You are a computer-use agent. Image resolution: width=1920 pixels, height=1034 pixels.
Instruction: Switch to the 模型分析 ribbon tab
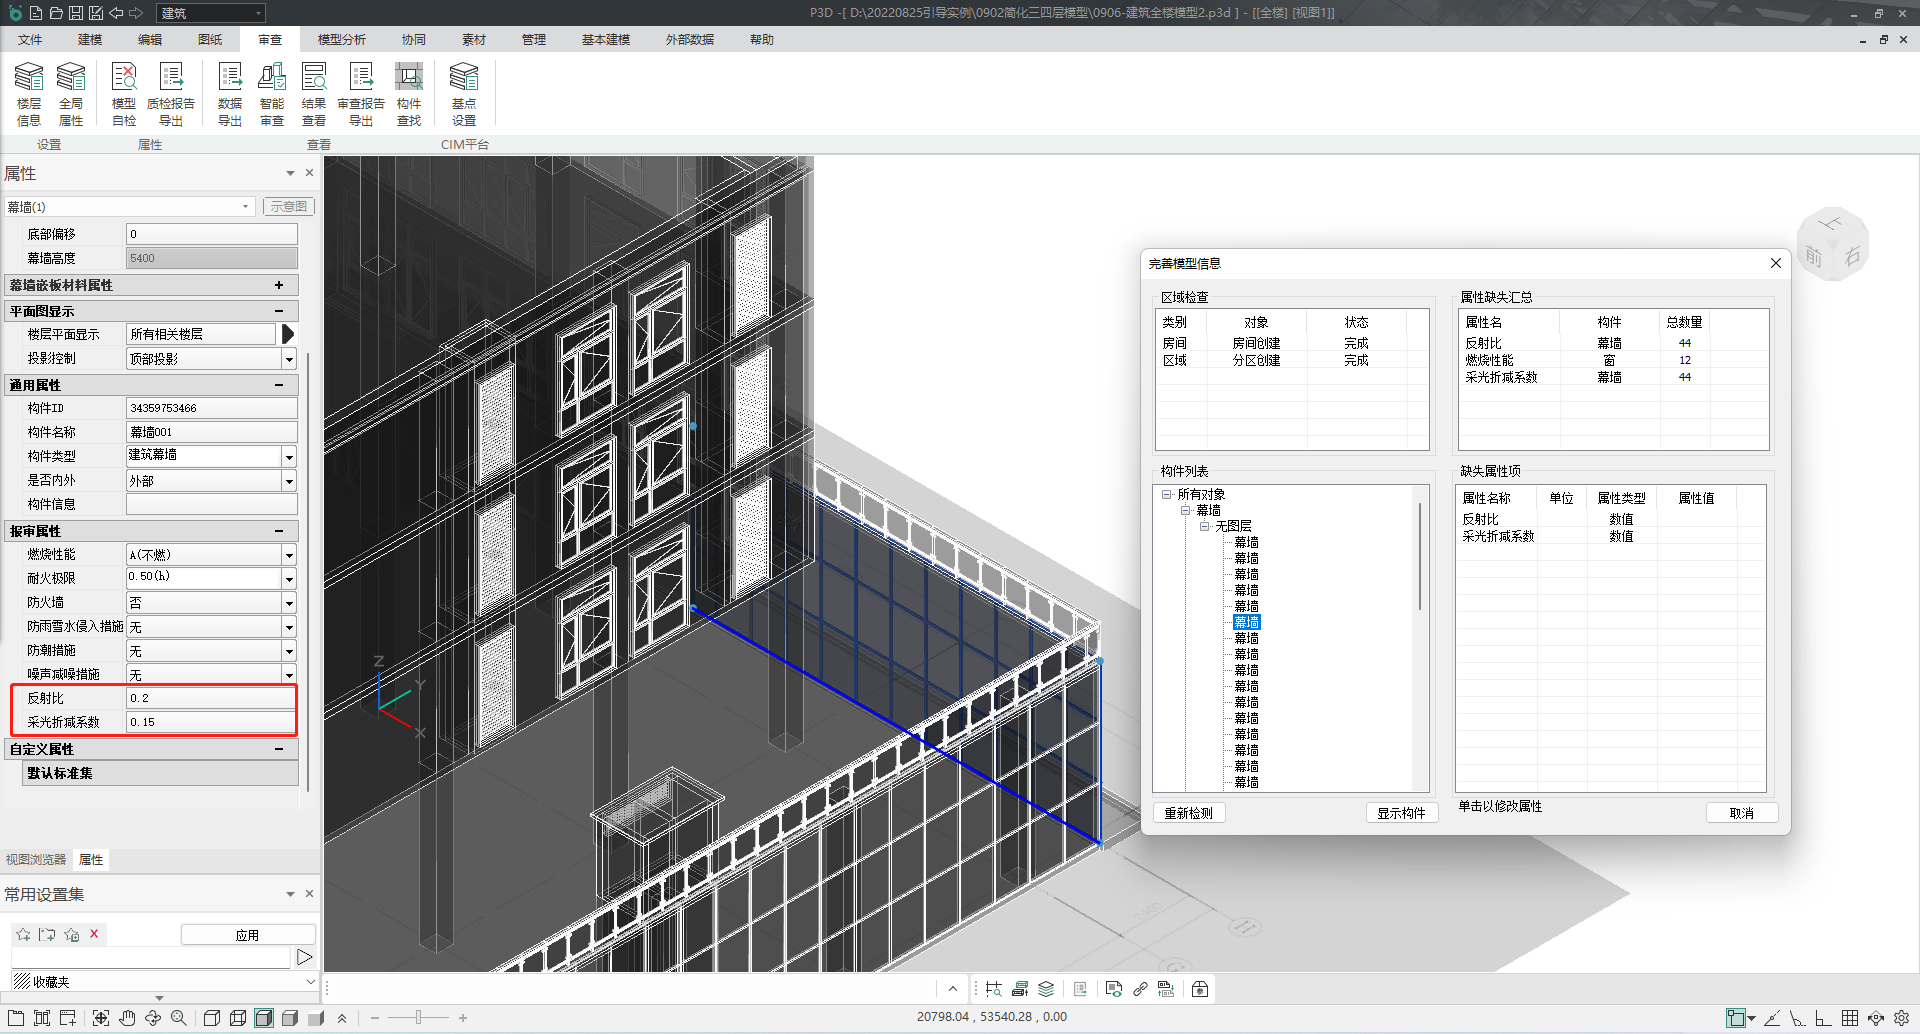click(x=341, y=40)
